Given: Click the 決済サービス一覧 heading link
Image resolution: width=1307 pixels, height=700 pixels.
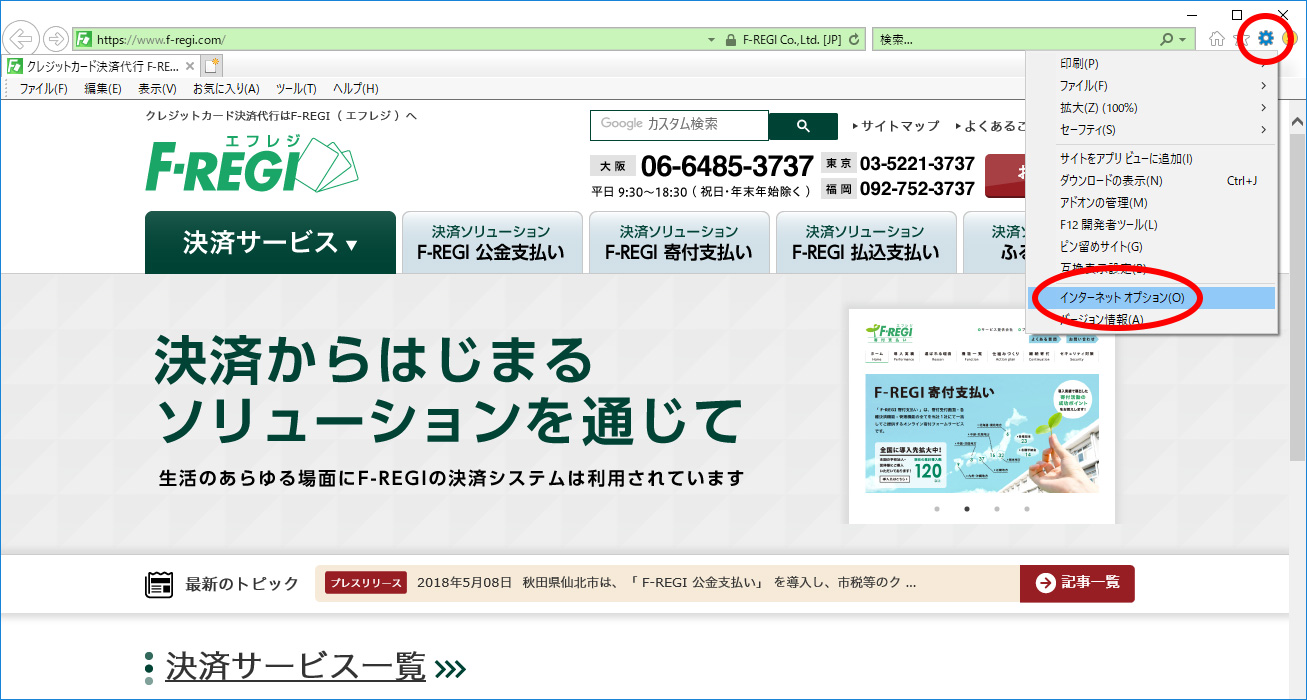Looking at the screenshot, I should tap(296, 666).
